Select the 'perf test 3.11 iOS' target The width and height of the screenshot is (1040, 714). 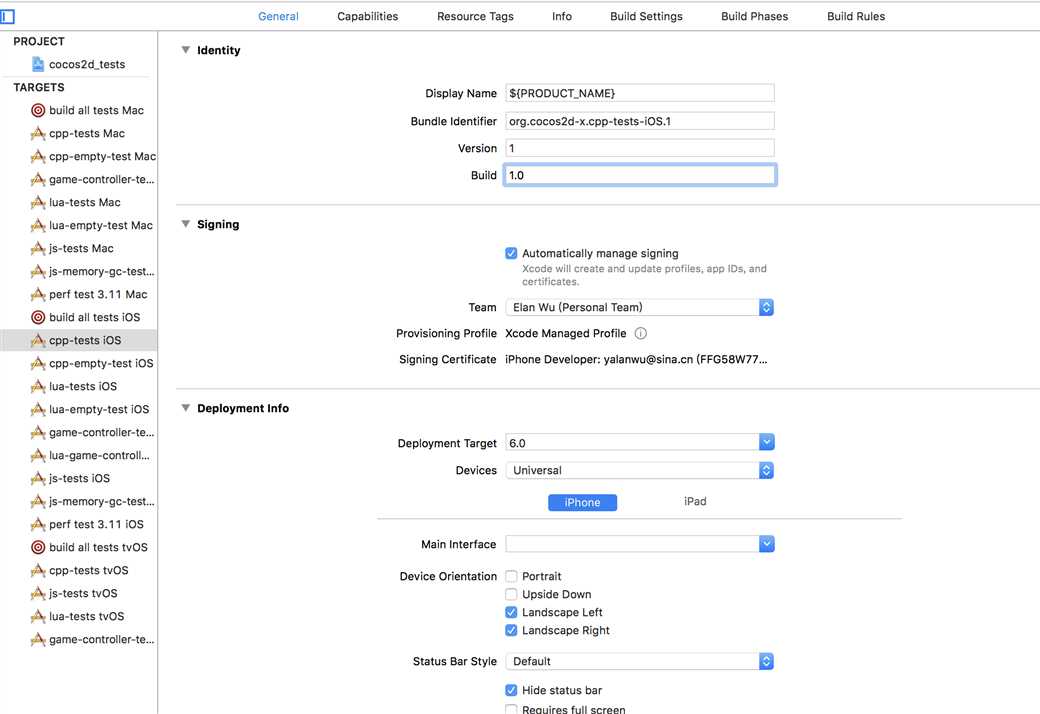(x=78, y=524)
